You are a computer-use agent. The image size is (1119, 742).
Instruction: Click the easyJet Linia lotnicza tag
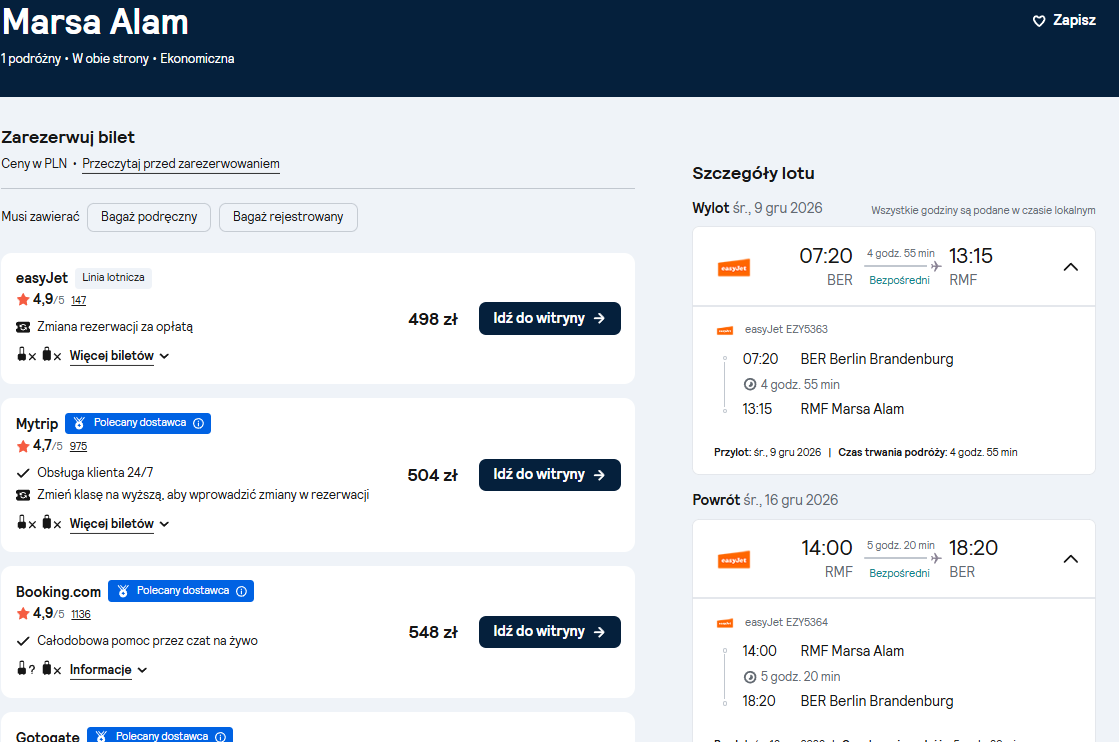[x=113, y=278]
